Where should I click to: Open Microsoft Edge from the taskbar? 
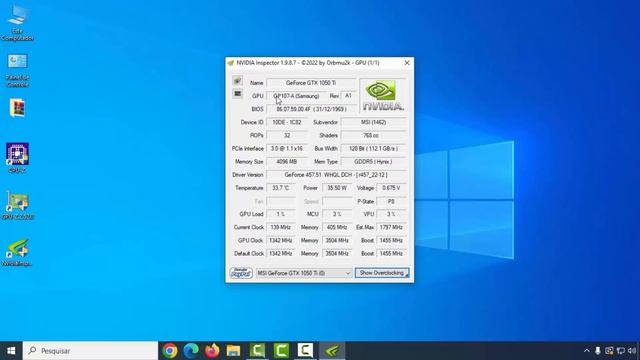pyautogui.click(x=191, y=351)
